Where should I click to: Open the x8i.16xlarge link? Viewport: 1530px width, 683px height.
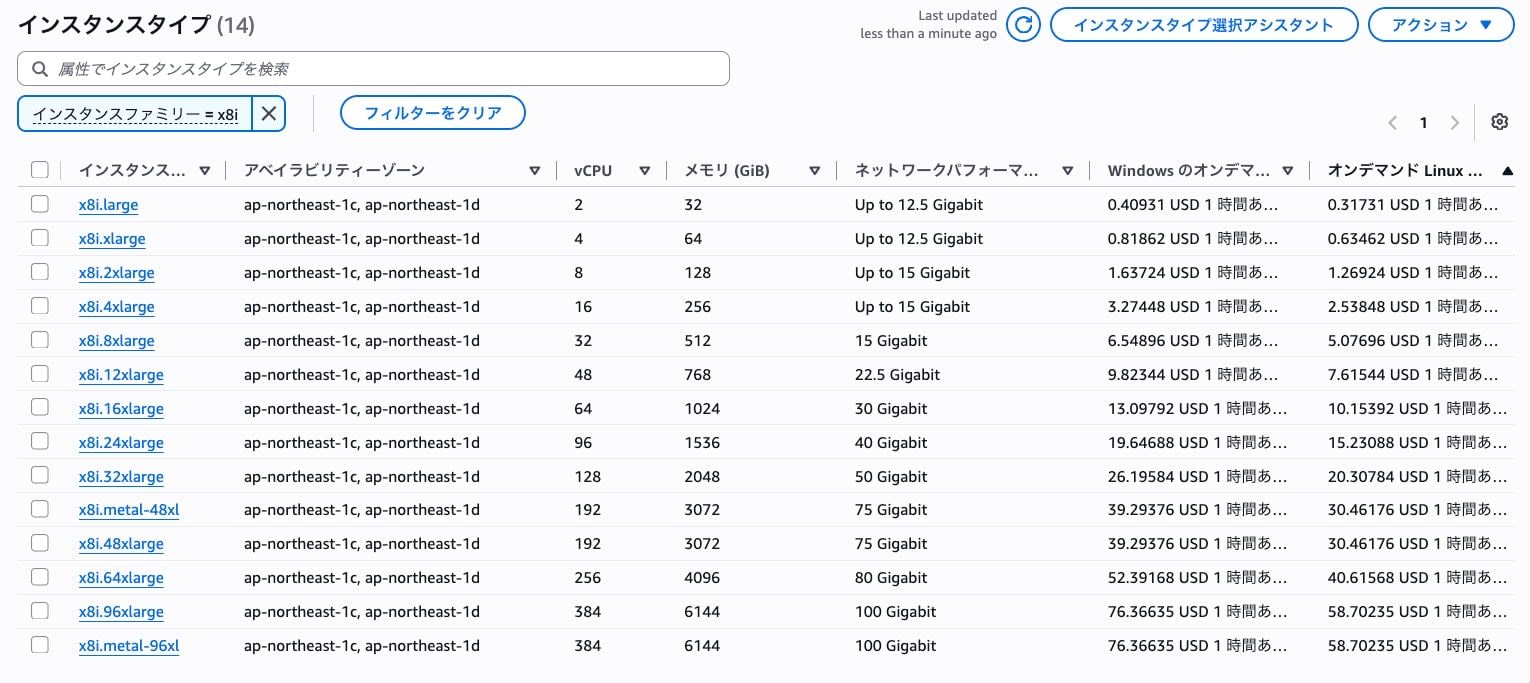pyautogui.click(x=121, y=409)
